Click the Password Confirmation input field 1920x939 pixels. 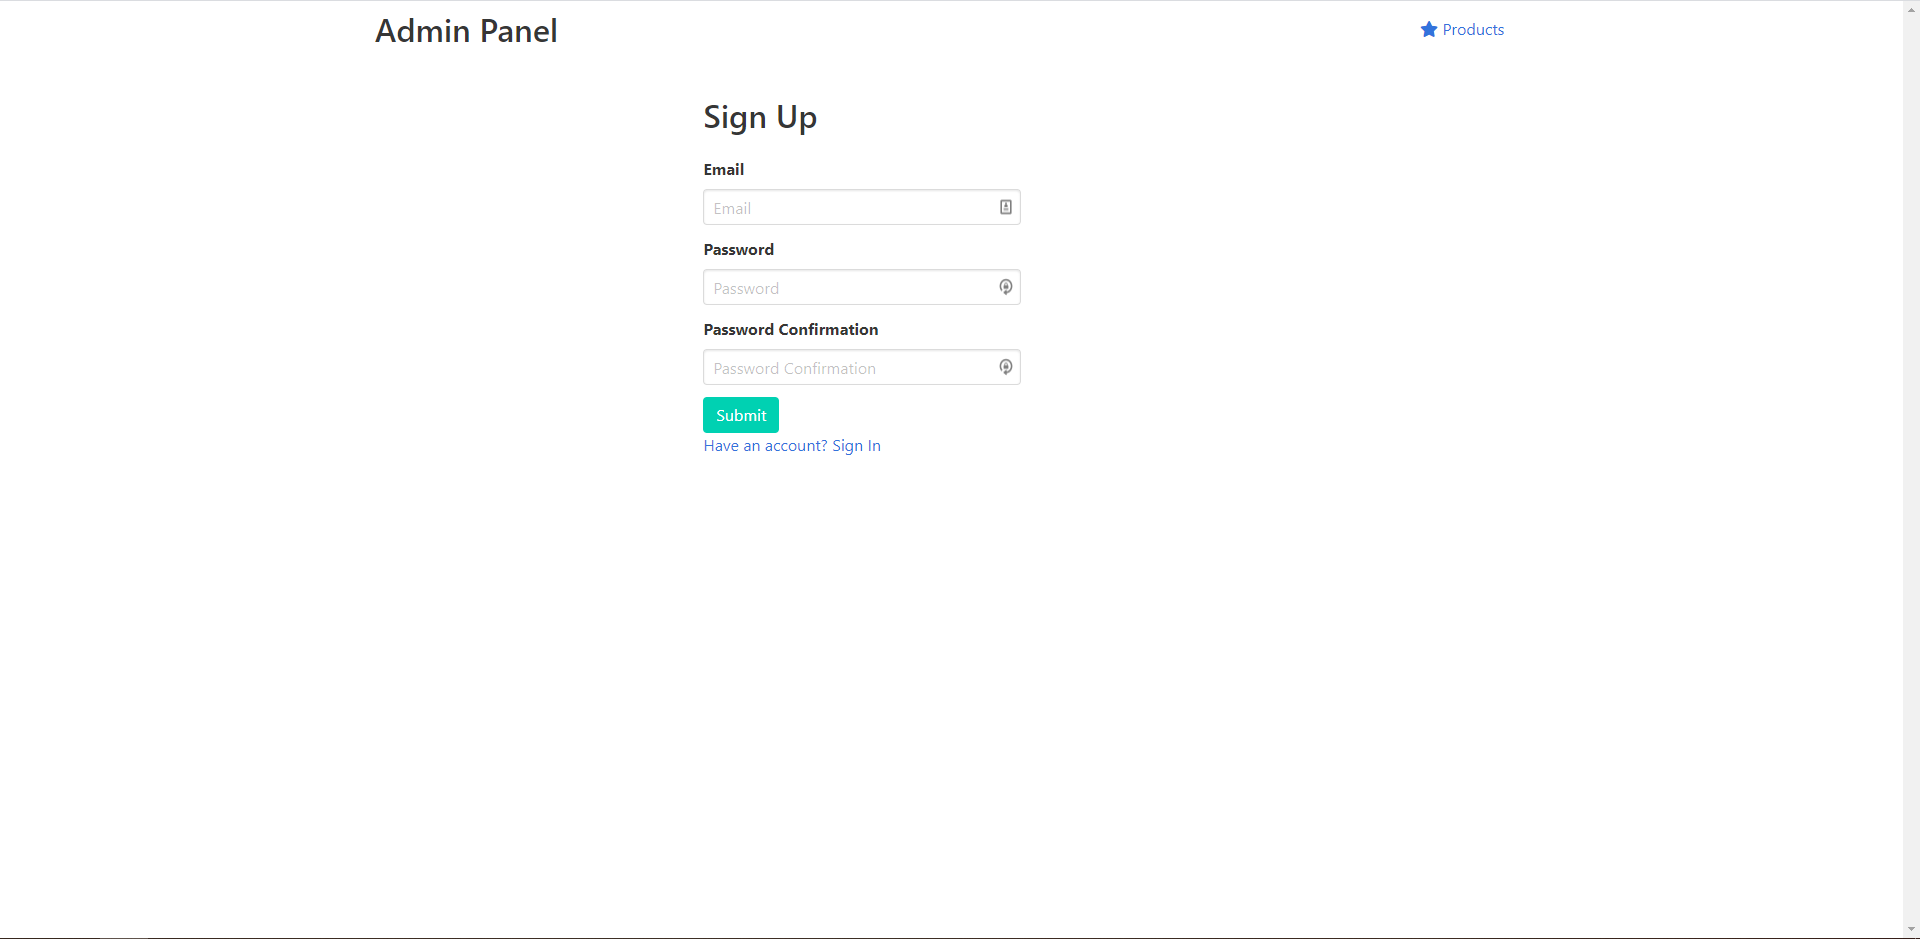pos(850,367)
